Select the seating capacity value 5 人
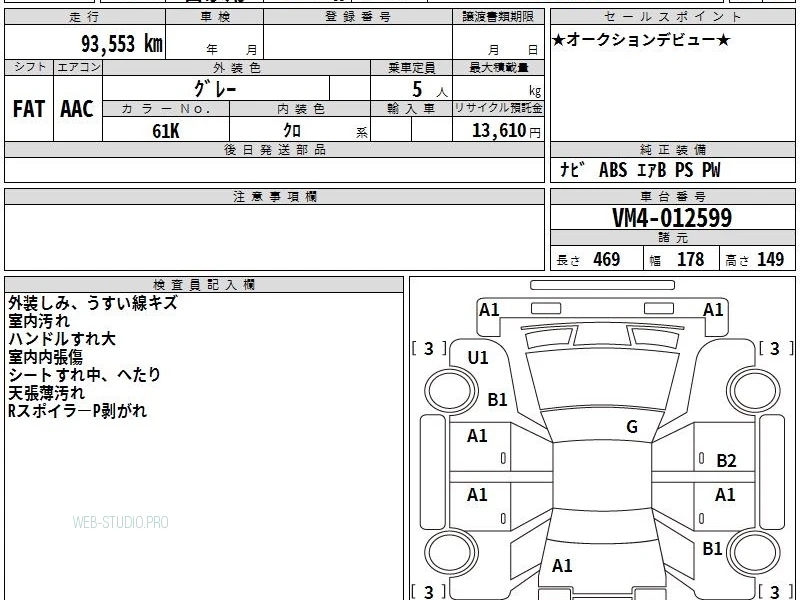800x600 pixels. [x=430, y=90]
